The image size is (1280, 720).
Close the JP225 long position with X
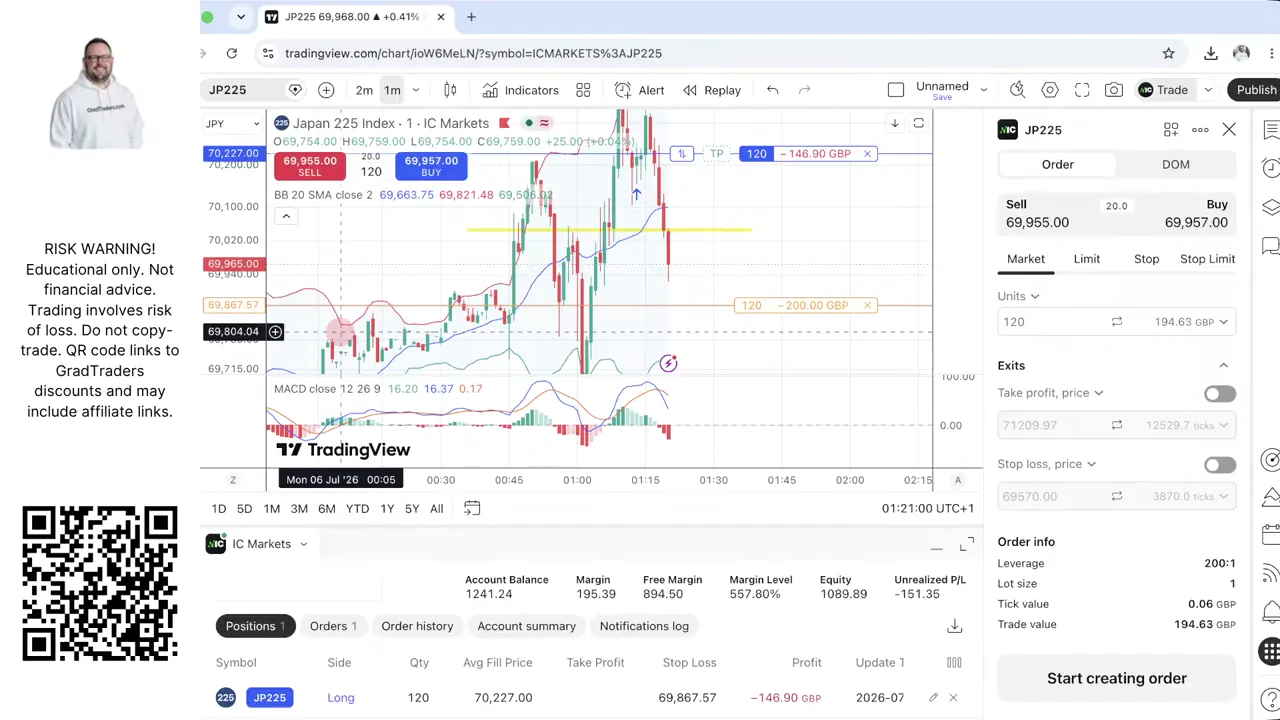[x=953, y=698]
